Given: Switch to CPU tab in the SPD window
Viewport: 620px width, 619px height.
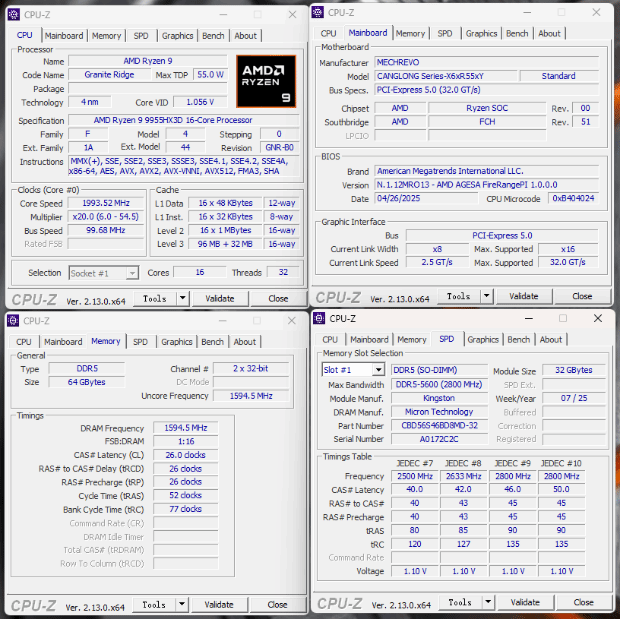Looking at the screenshot, I should tap(330, 339).
